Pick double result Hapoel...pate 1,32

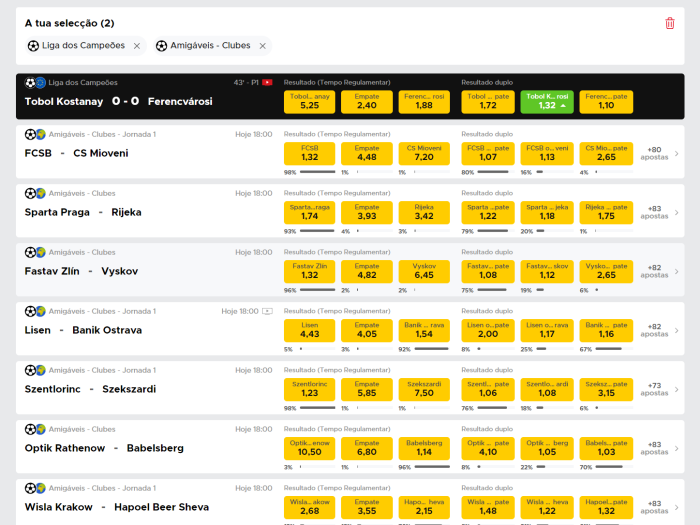coord(606,507)
